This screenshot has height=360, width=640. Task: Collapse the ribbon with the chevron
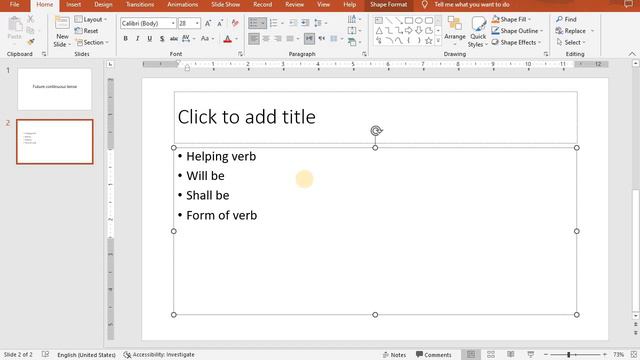[632, 54]
